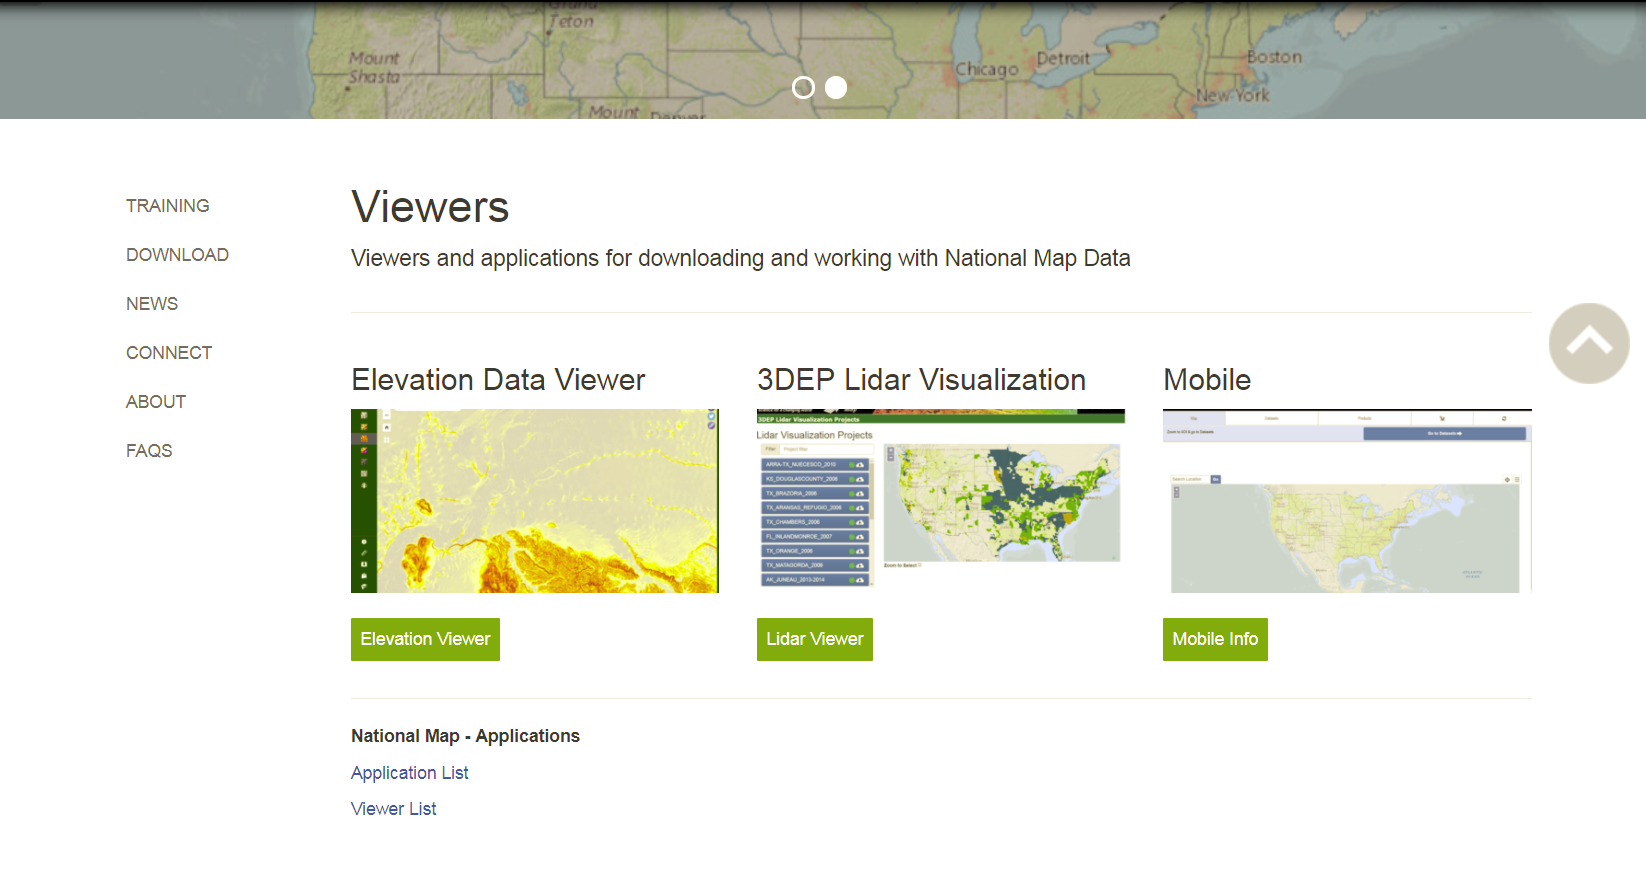Image resolution: width=1646 pixels, height=879 pixels.
Task: Open the Viewer List link
Action: click(393, 809)
